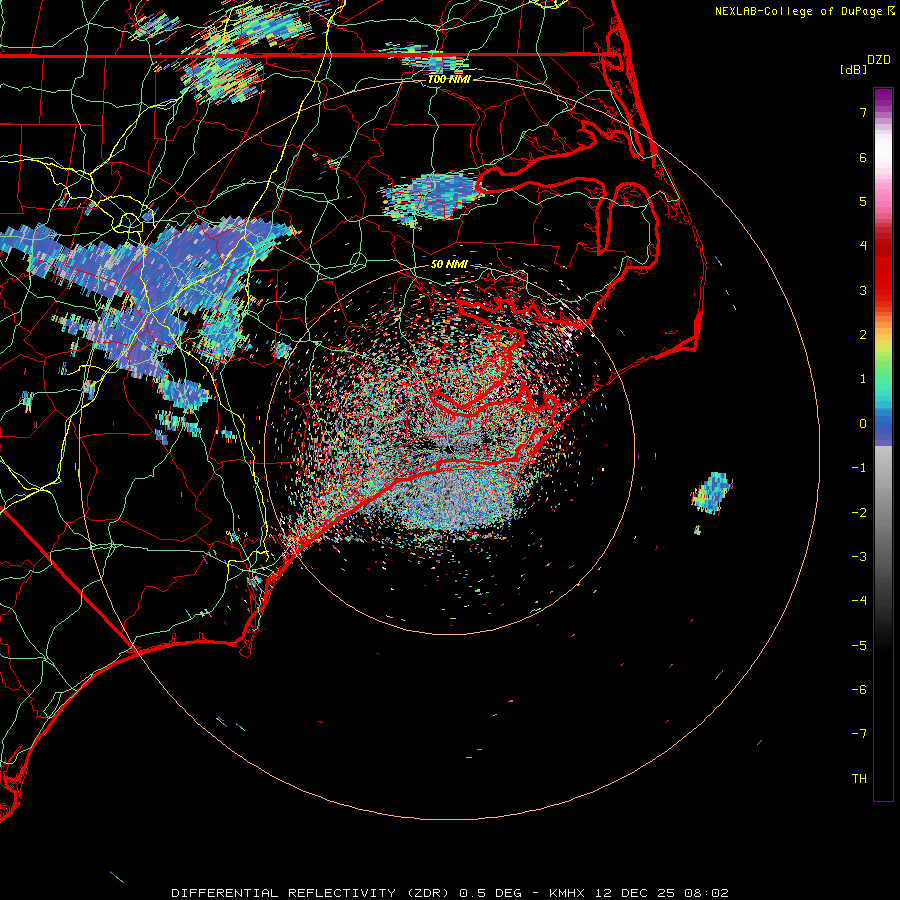Click the -5 dB tick label

click(859, 646)
